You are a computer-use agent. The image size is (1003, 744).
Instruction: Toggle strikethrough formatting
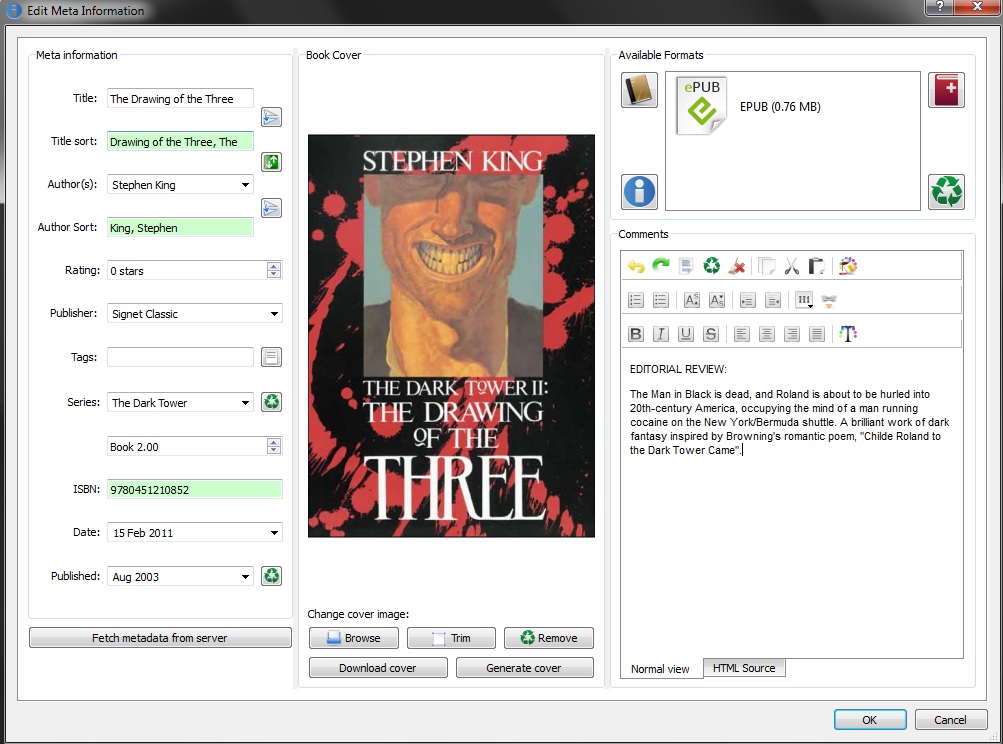[x=711, y=333]
